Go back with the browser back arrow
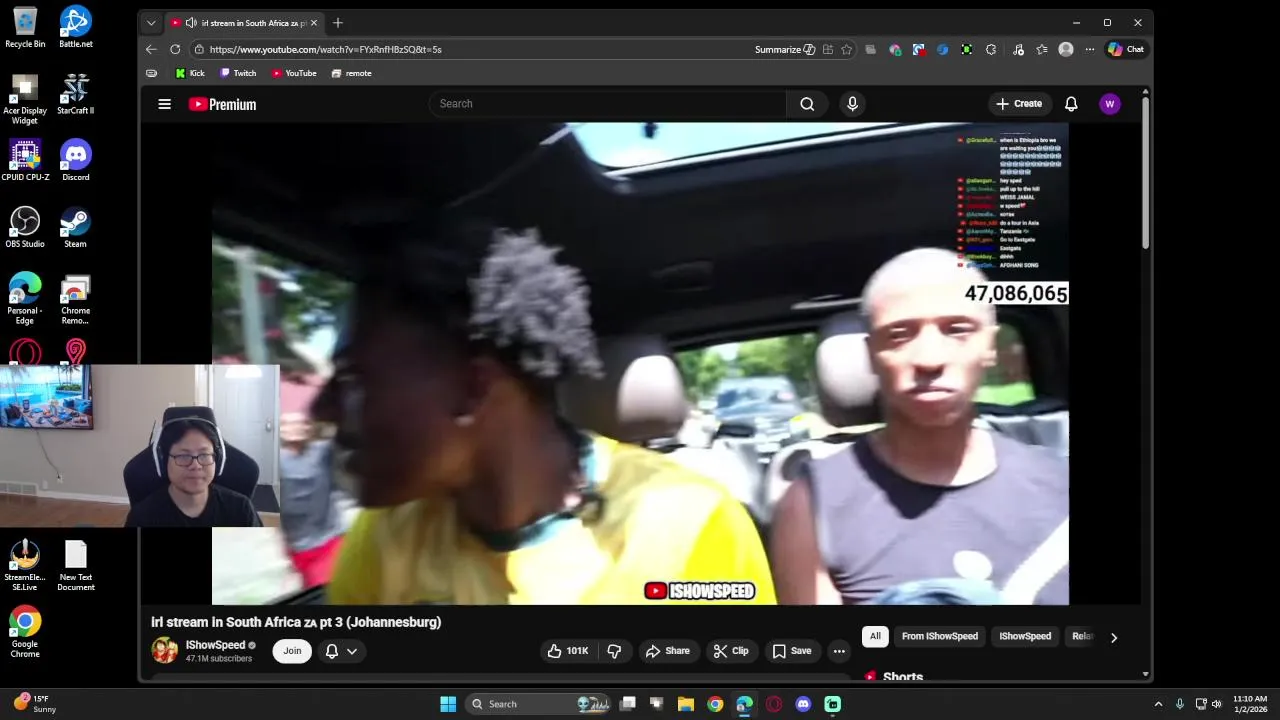The height and width of the screenshot is (720, 1280). tap(151, 49)
